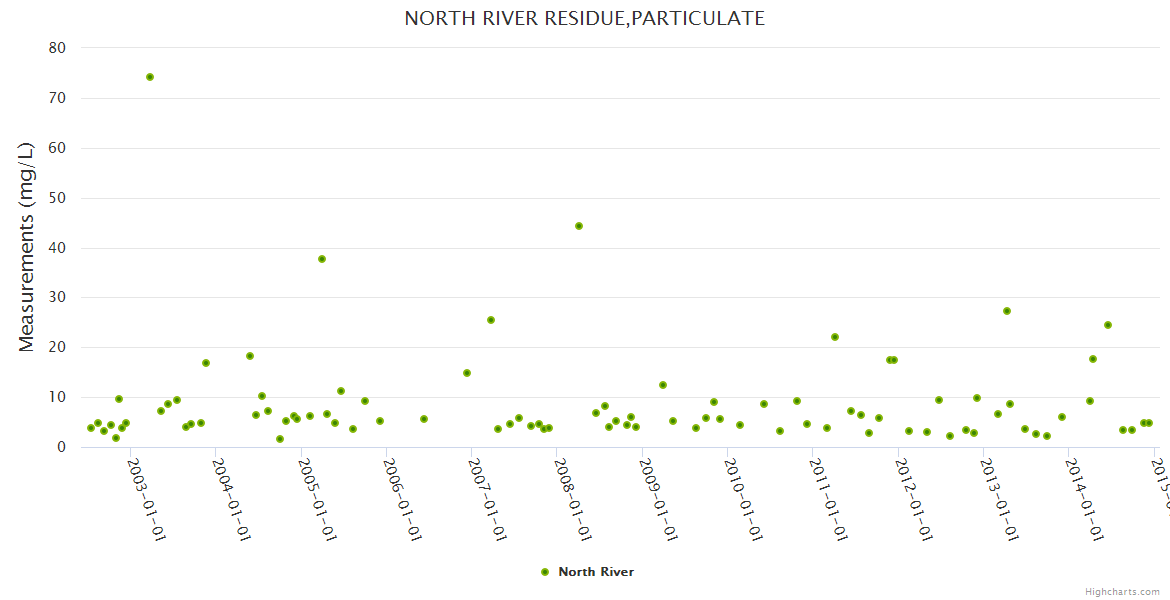1170x600 pixels.
Task: Toggle the North River series legend label
Action: click(x=595, y=572)
